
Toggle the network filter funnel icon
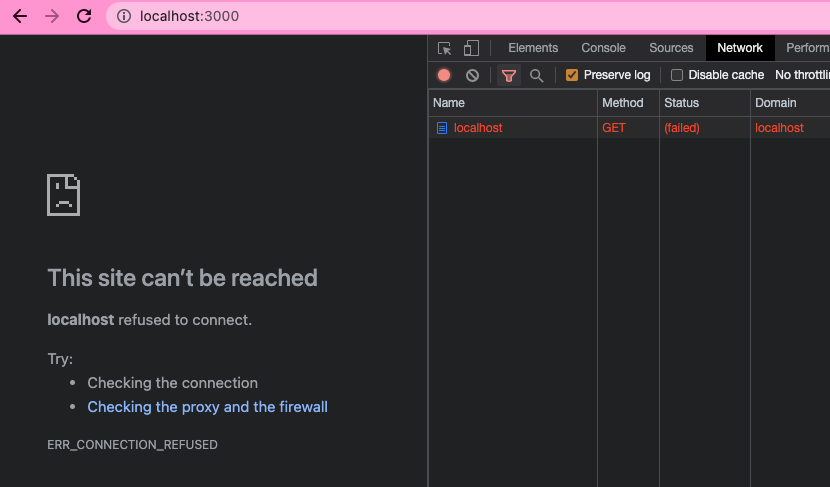[509, 76]
